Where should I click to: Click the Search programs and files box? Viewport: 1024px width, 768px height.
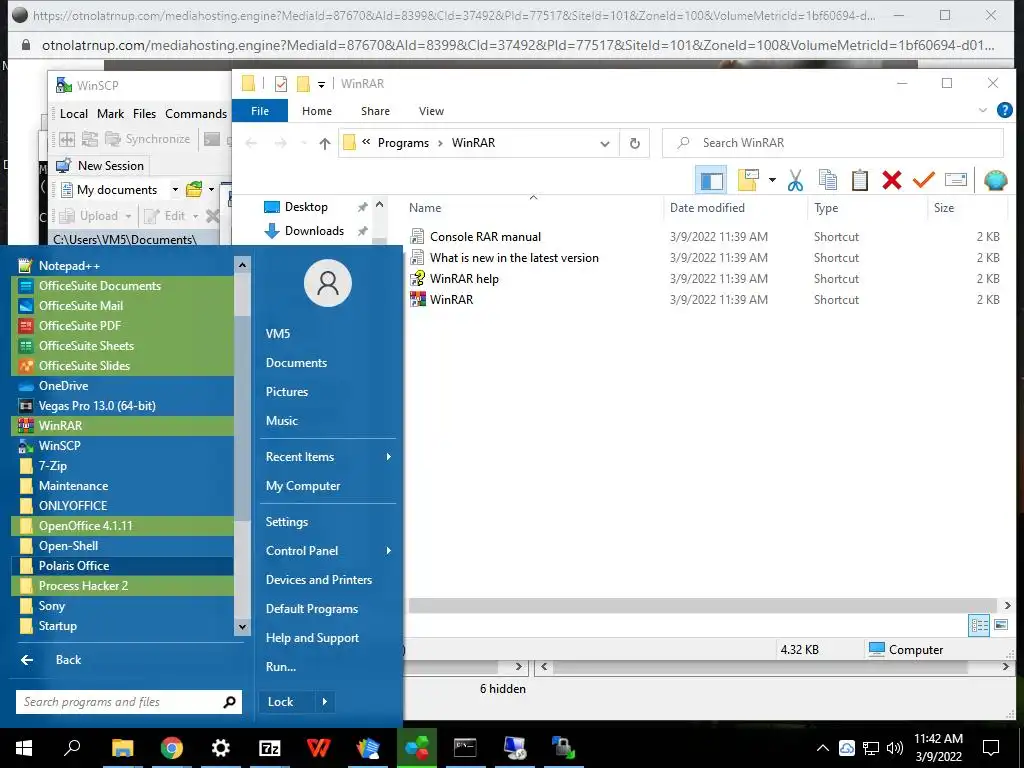(x=129, y=702)
